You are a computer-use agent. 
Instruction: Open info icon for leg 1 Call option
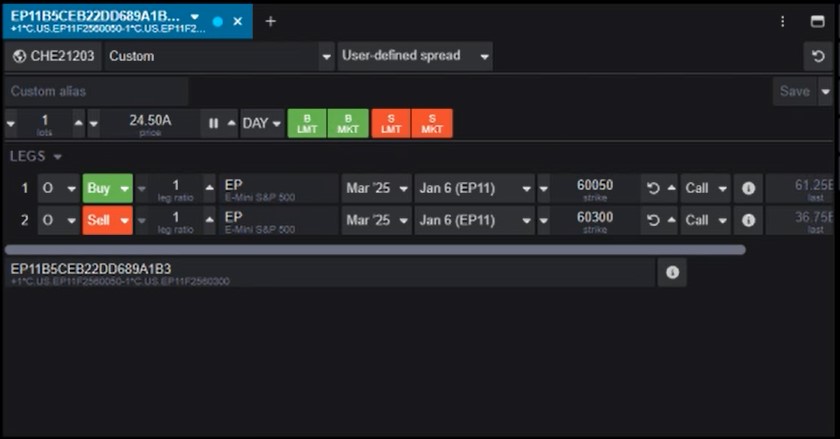747,189
